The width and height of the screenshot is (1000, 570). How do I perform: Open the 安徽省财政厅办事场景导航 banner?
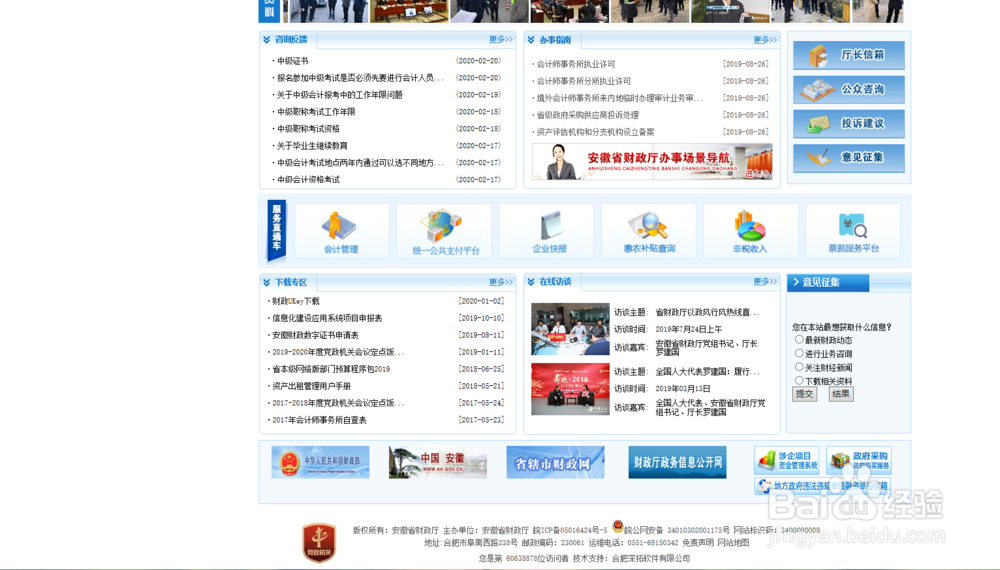(x=652, y=161)
